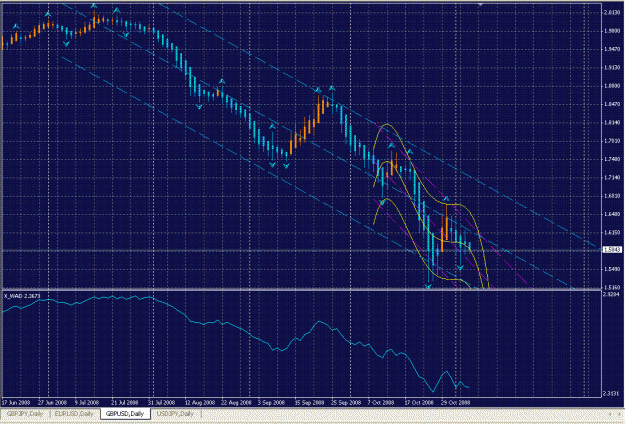Open the USDJPY,Daily chart tab

175,414
